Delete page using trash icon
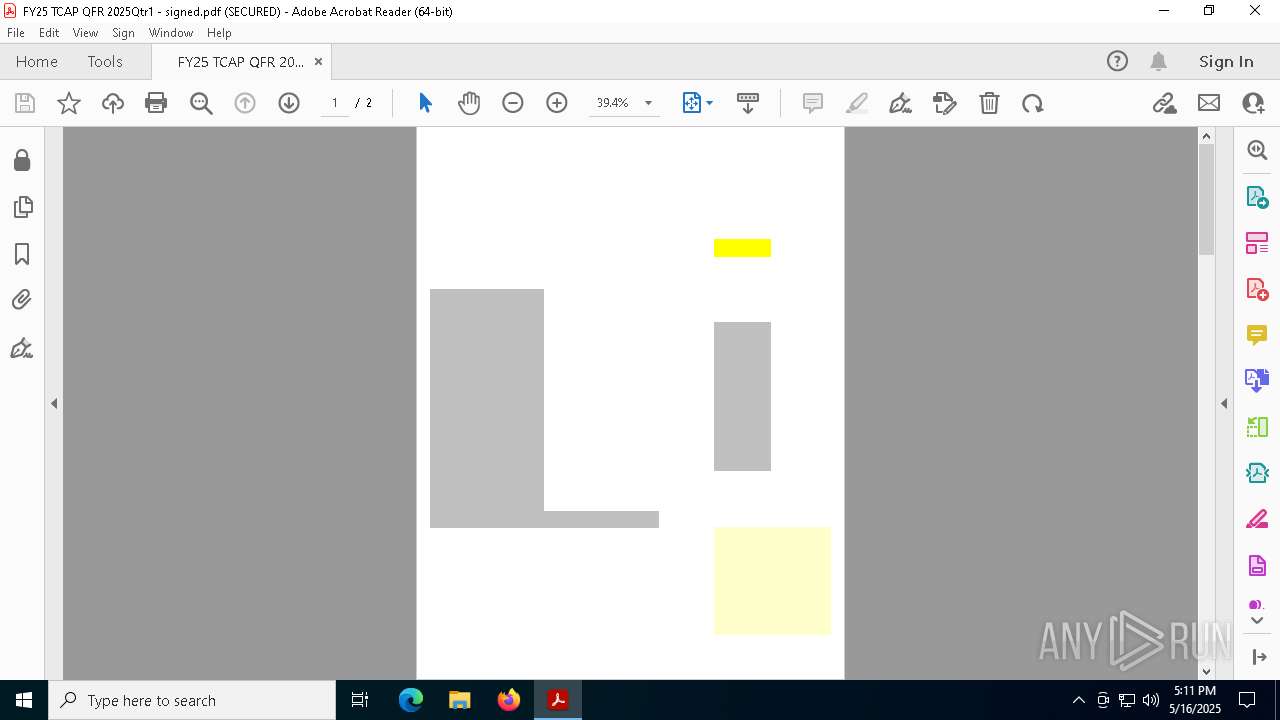1280x720 pixels. [x=989, y=103]
